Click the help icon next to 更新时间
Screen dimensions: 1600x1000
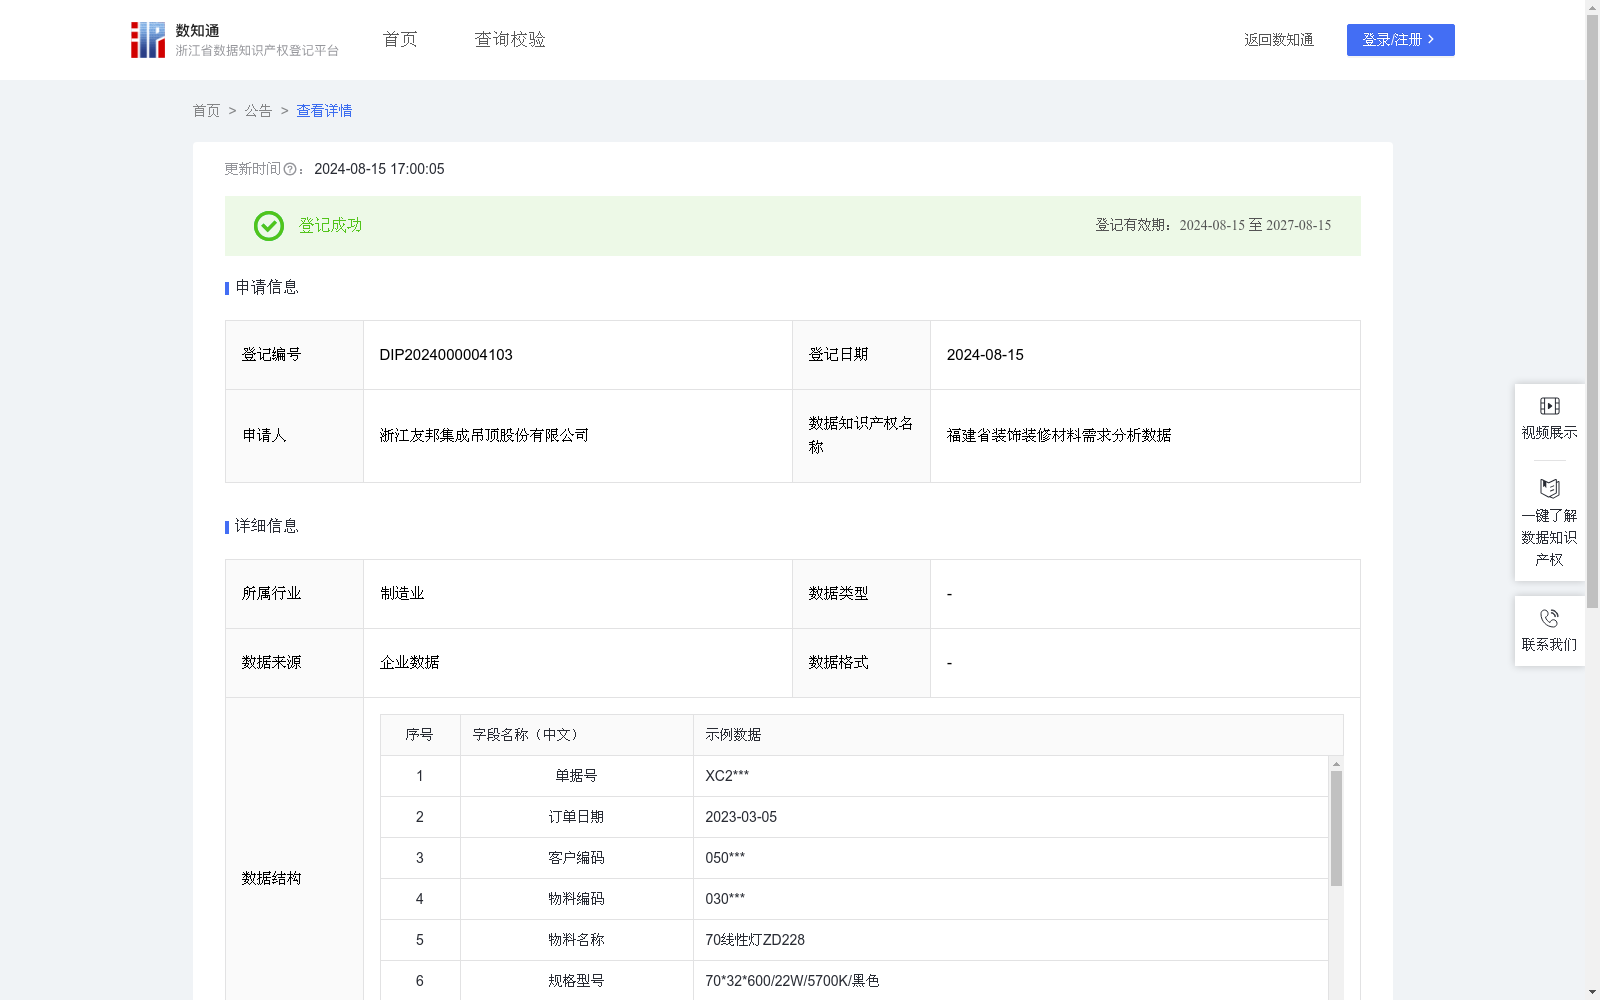[x=290, y=170]
